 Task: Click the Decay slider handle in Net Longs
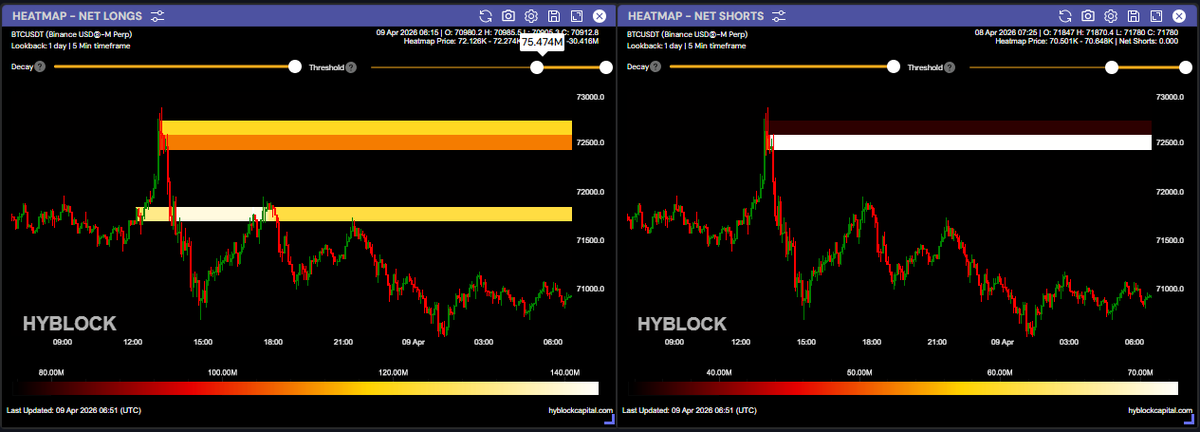point(294,67)
